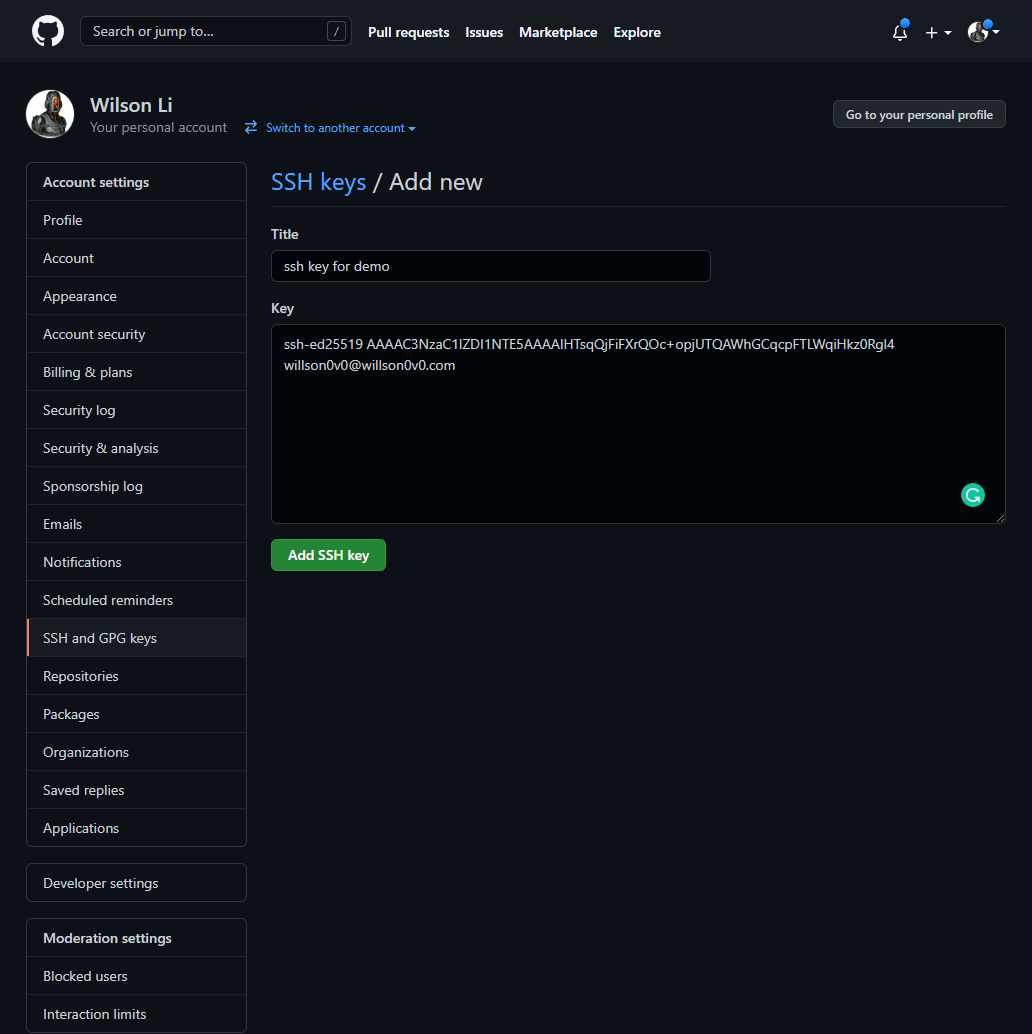Follow the SSH keys breadcrumb link
The width and height of the screenshot is (1032, 1034).
pos(318,182)
